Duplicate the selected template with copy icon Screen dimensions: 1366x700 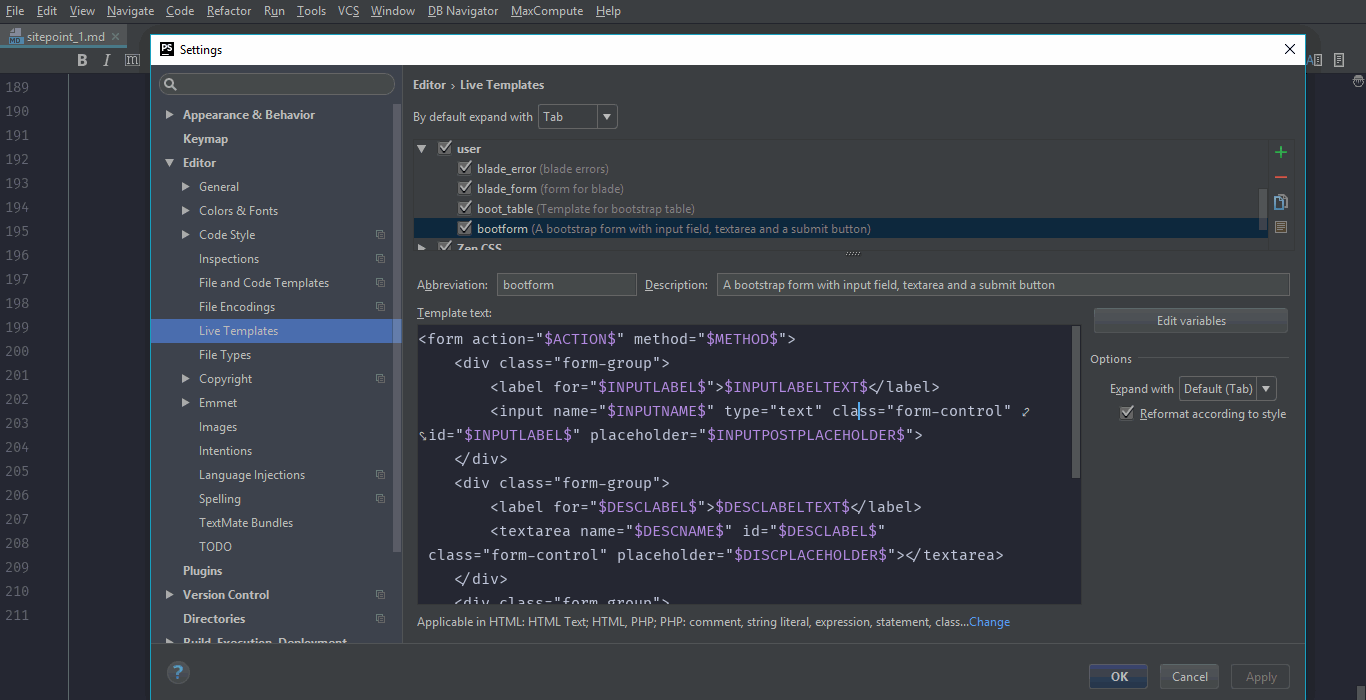click(1281, 202)
